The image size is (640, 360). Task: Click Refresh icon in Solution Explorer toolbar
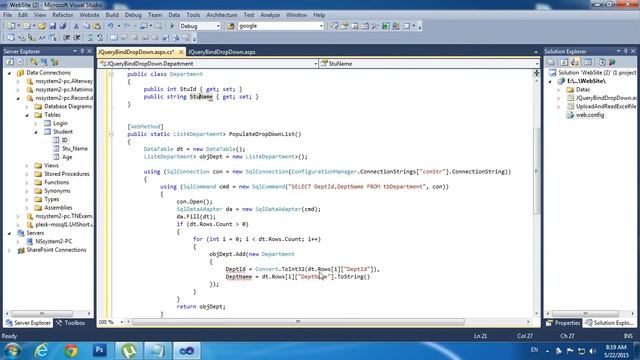564,62
